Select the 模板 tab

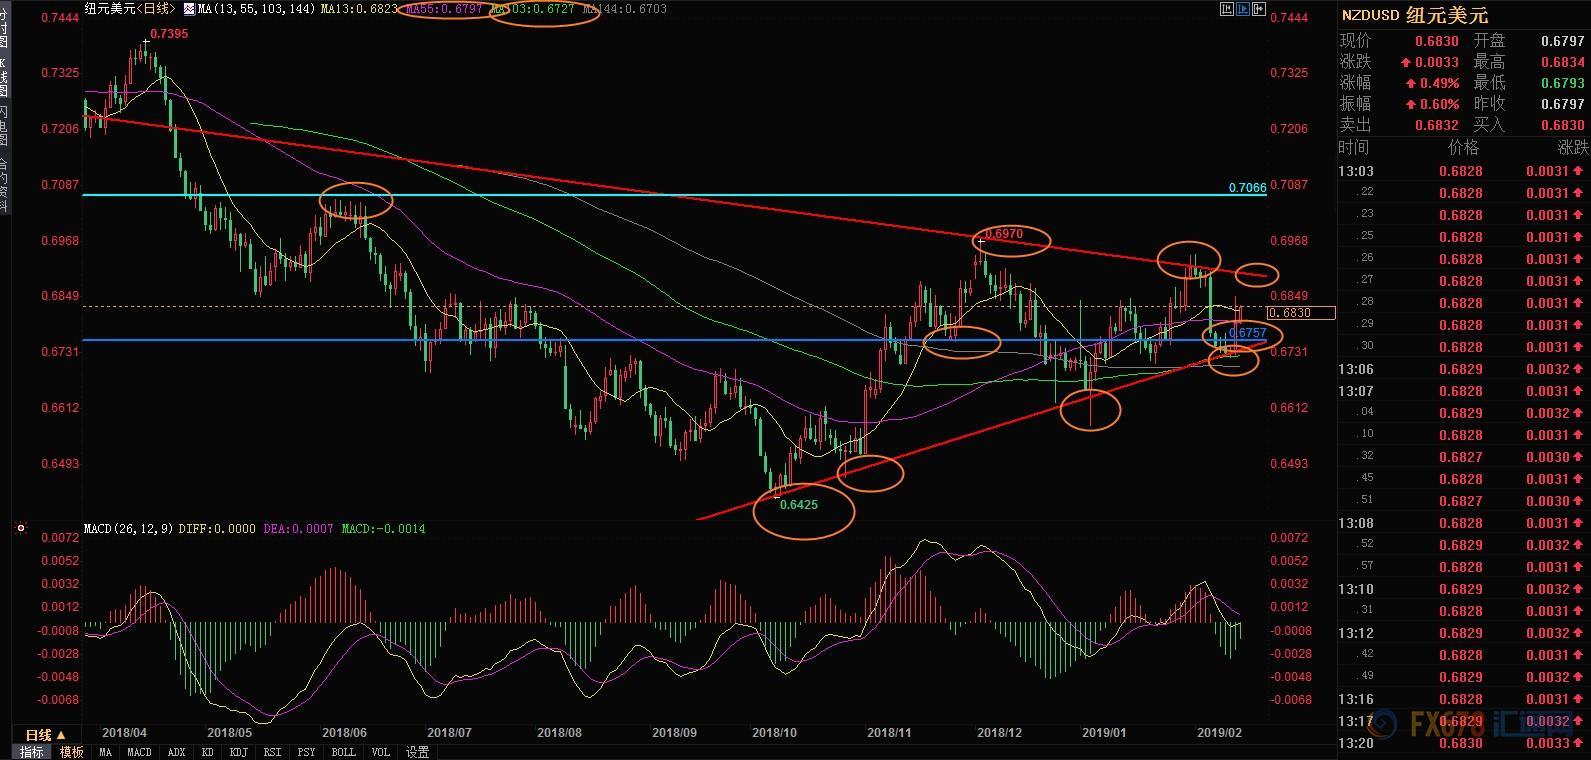pyautogui.click(x=71, y=752)
